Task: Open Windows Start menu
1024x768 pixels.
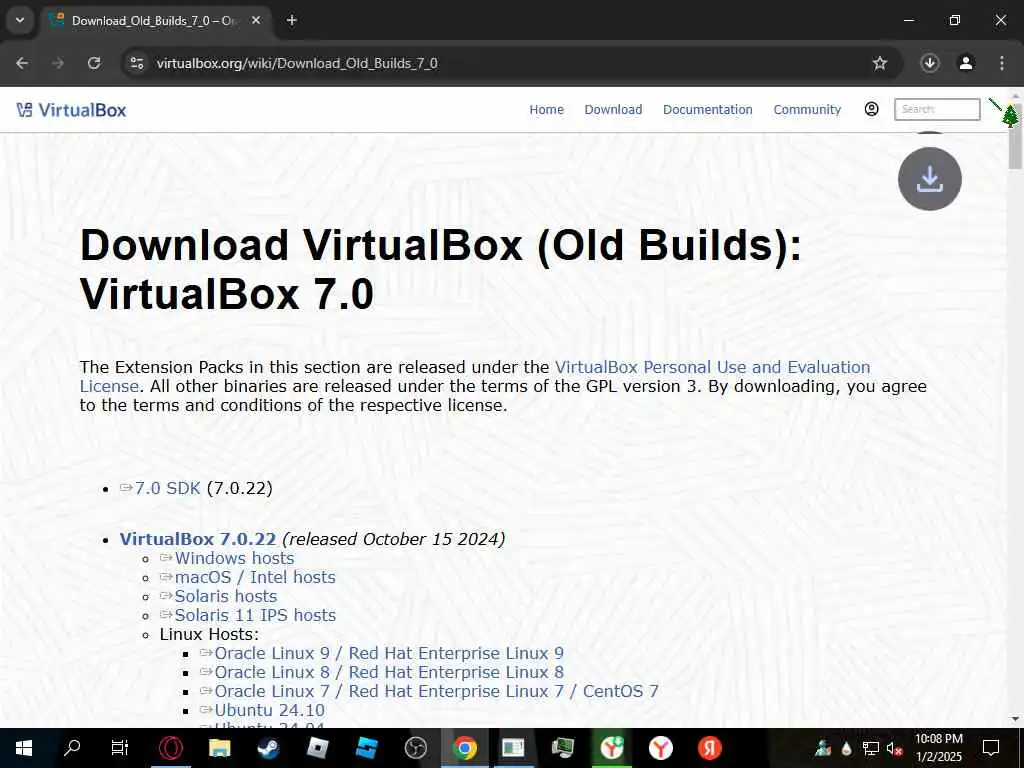Action: pos(24,748)
